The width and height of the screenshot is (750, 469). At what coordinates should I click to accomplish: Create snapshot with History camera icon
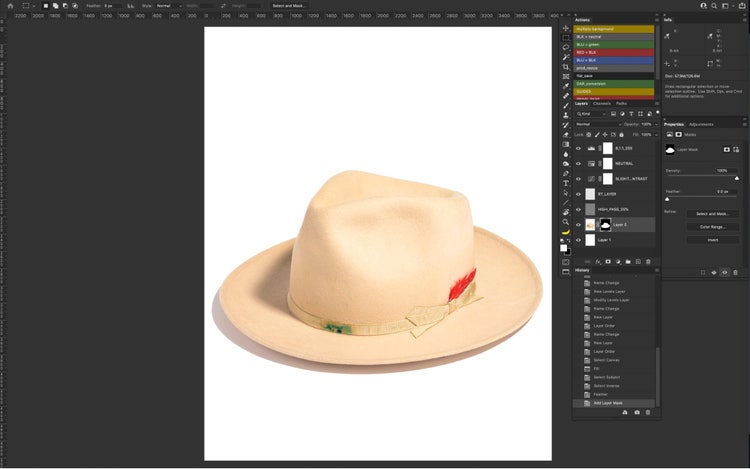tap(638, 412)
